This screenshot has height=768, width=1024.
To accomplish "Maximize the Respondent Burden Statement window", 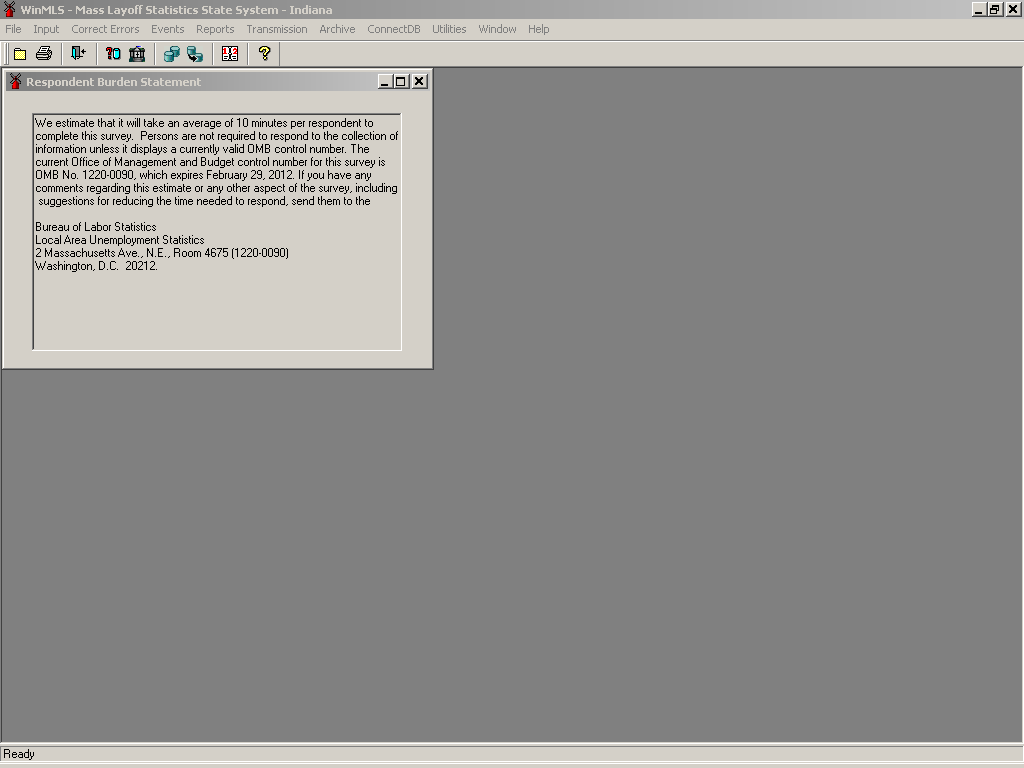I will point(402,82).
